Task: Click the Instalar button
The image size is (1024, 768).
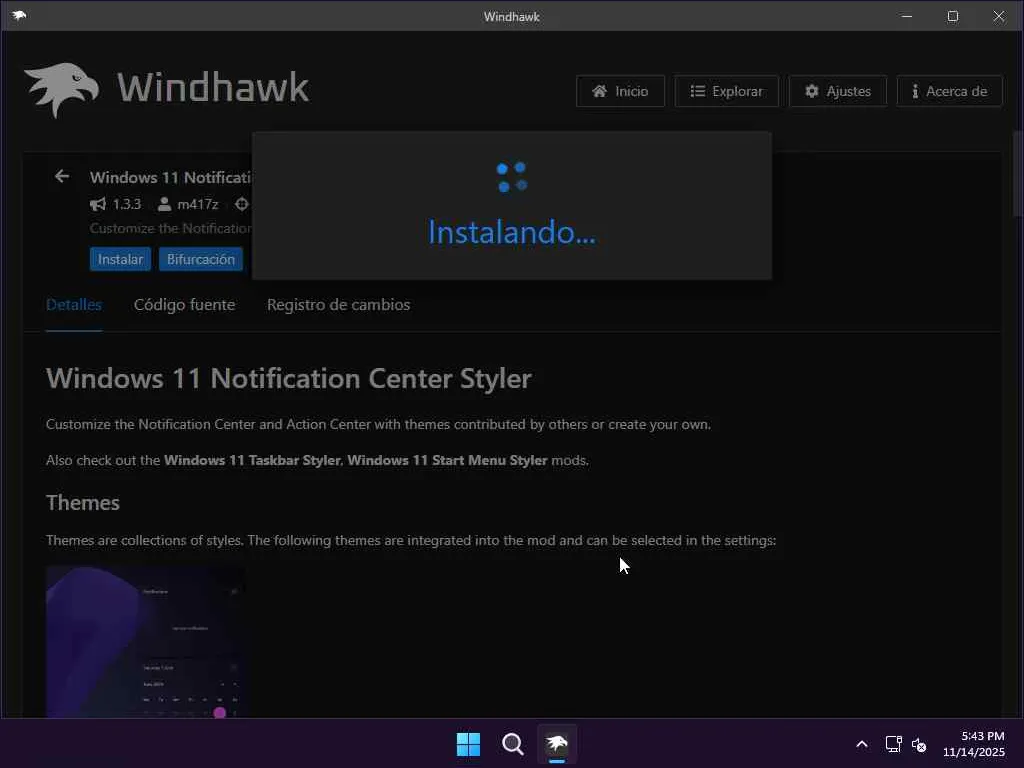Action: (120, 259)
